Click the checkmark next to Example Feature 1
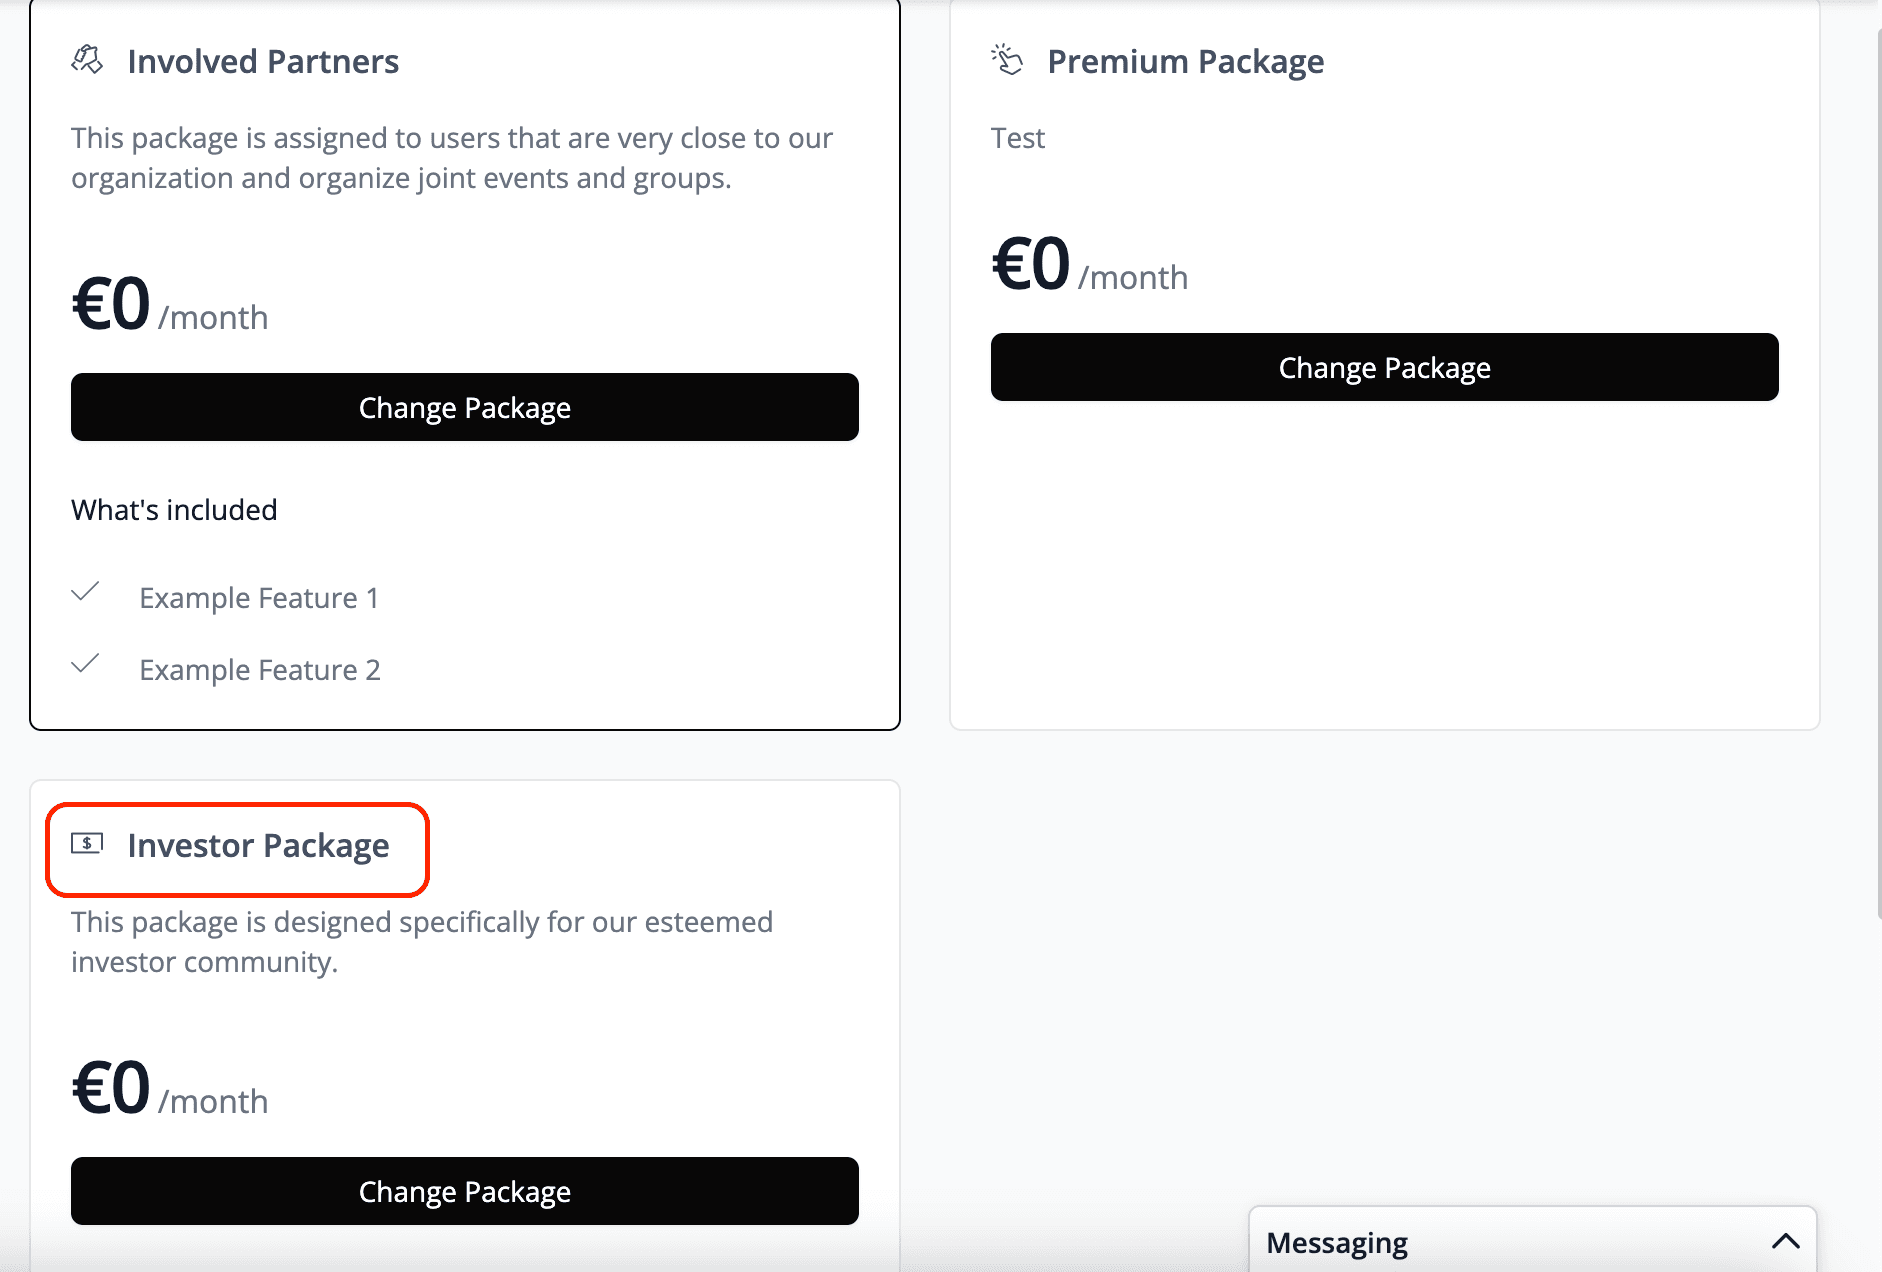This screenshot has height=1272, width=1882. (86, 592)
